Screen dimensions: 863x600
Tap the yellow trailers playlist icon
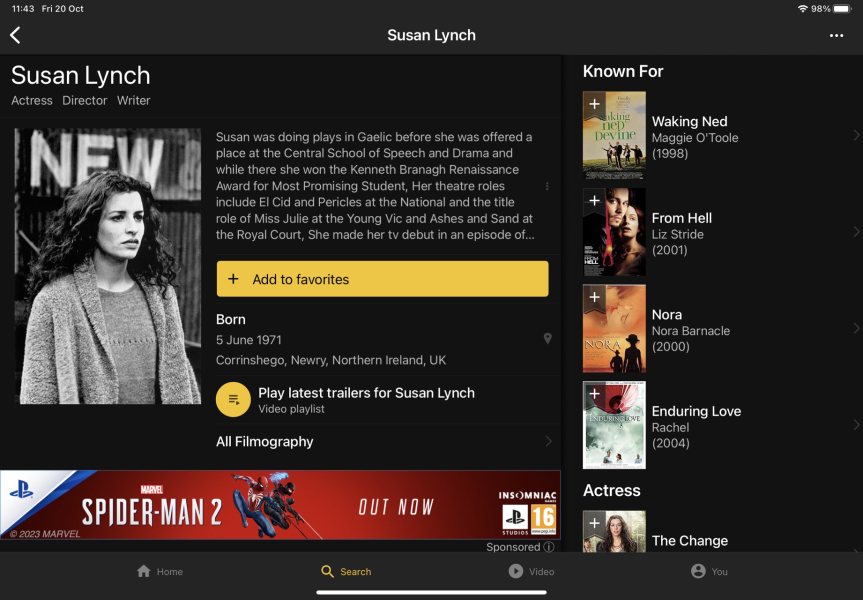click(233, 400)
